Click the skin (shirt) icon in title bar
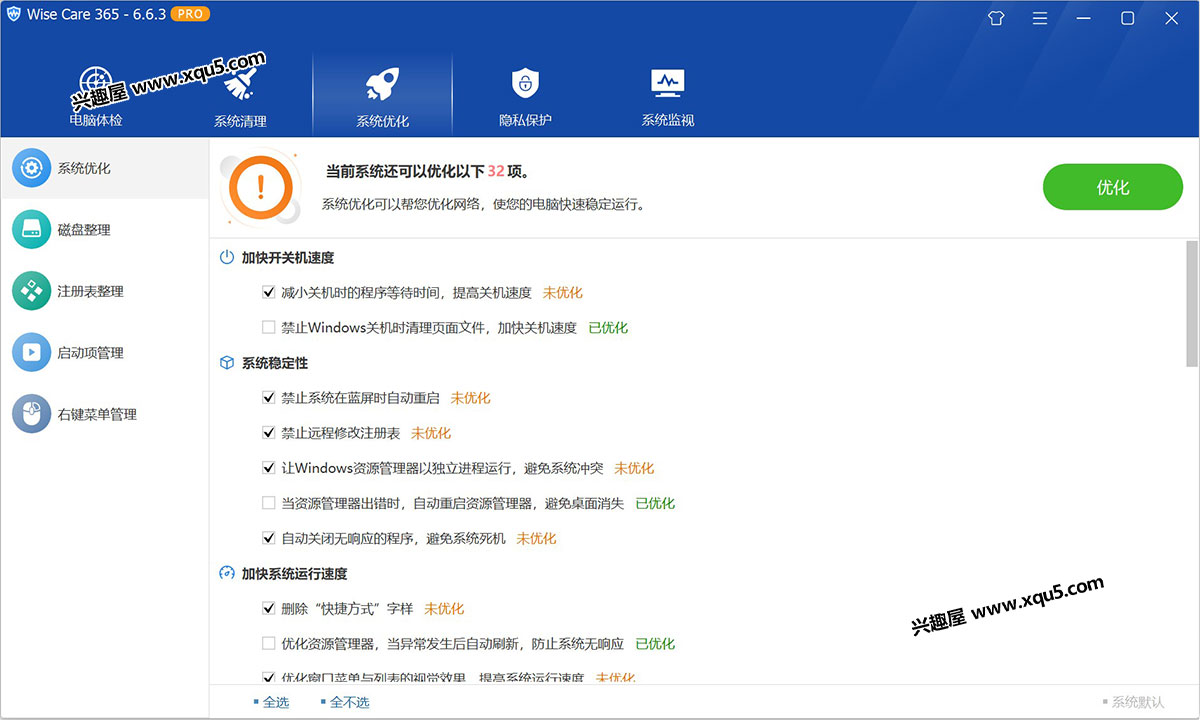 coord(995,18)
